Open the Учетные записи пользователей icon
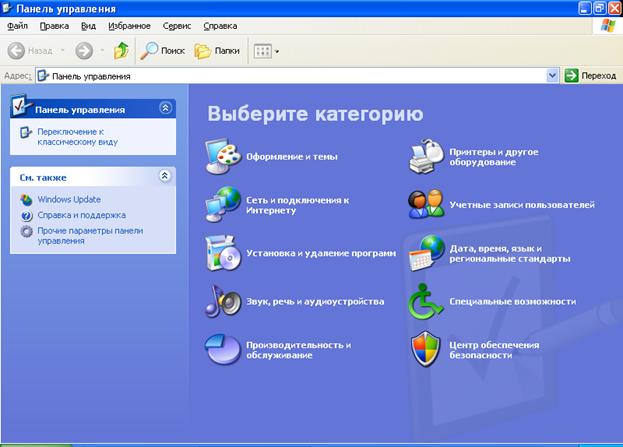The height and width of the screenshot is (447, 623). 427,204
